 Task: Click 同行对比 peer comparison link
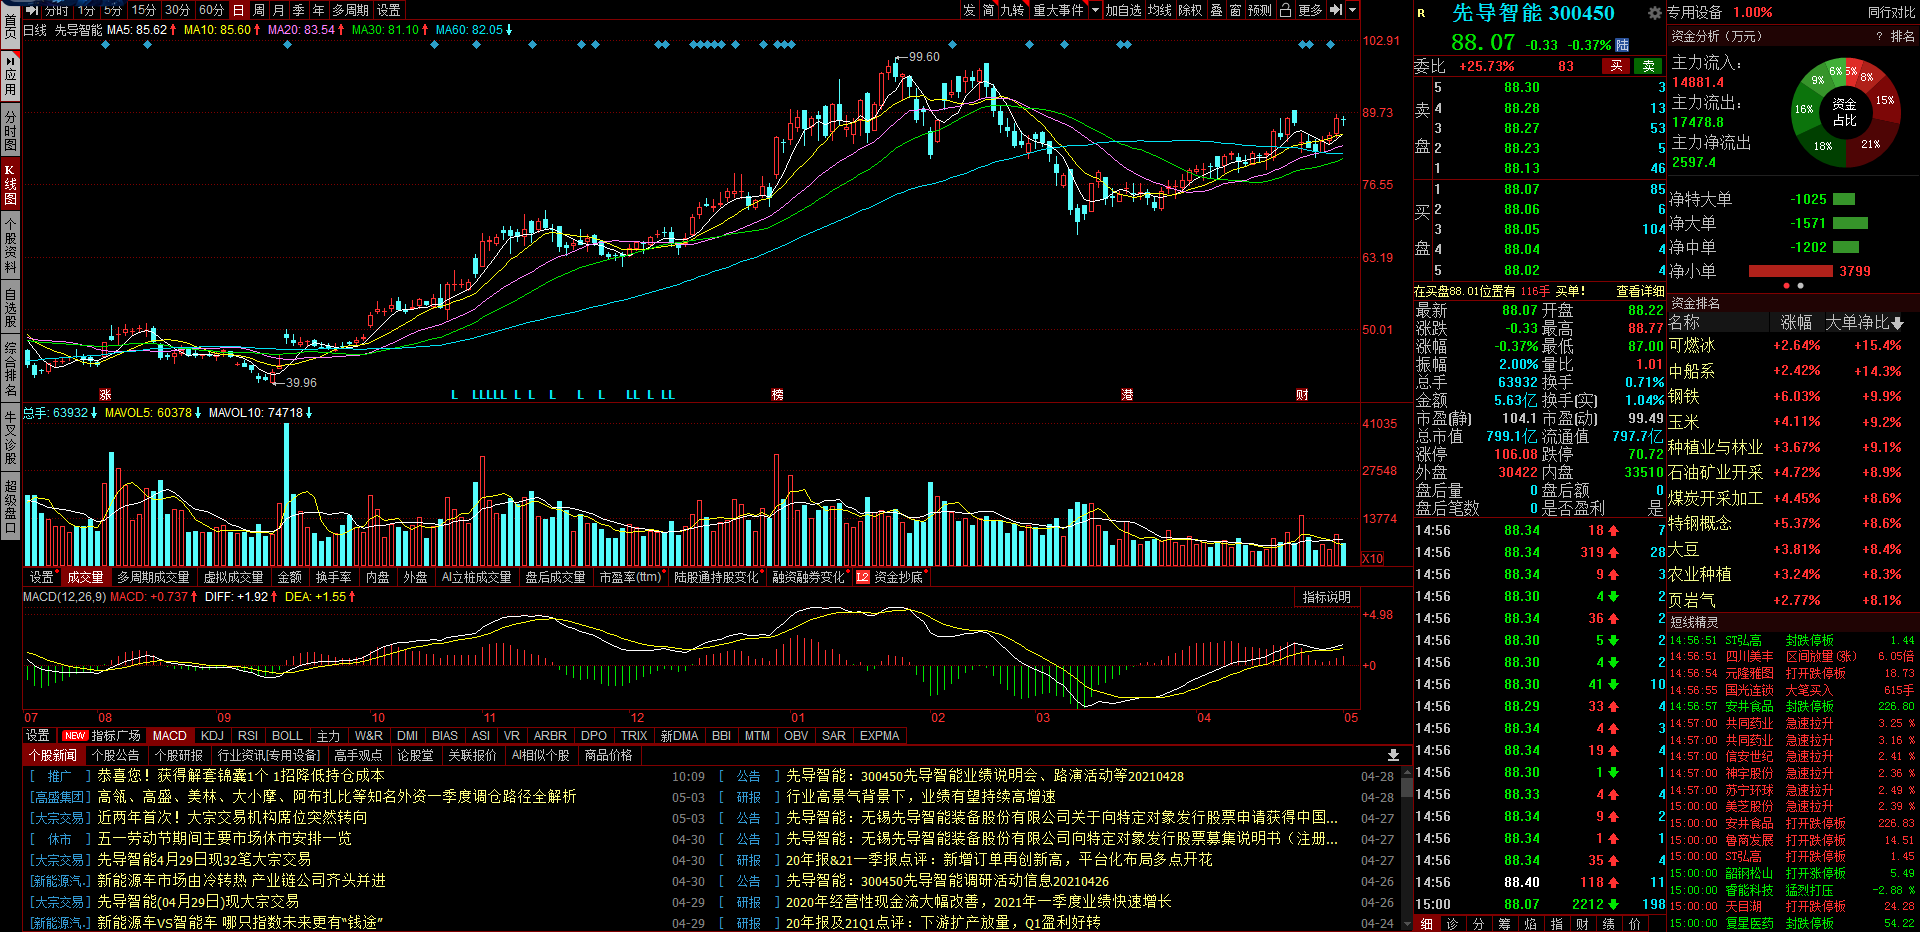[1891, 13]
